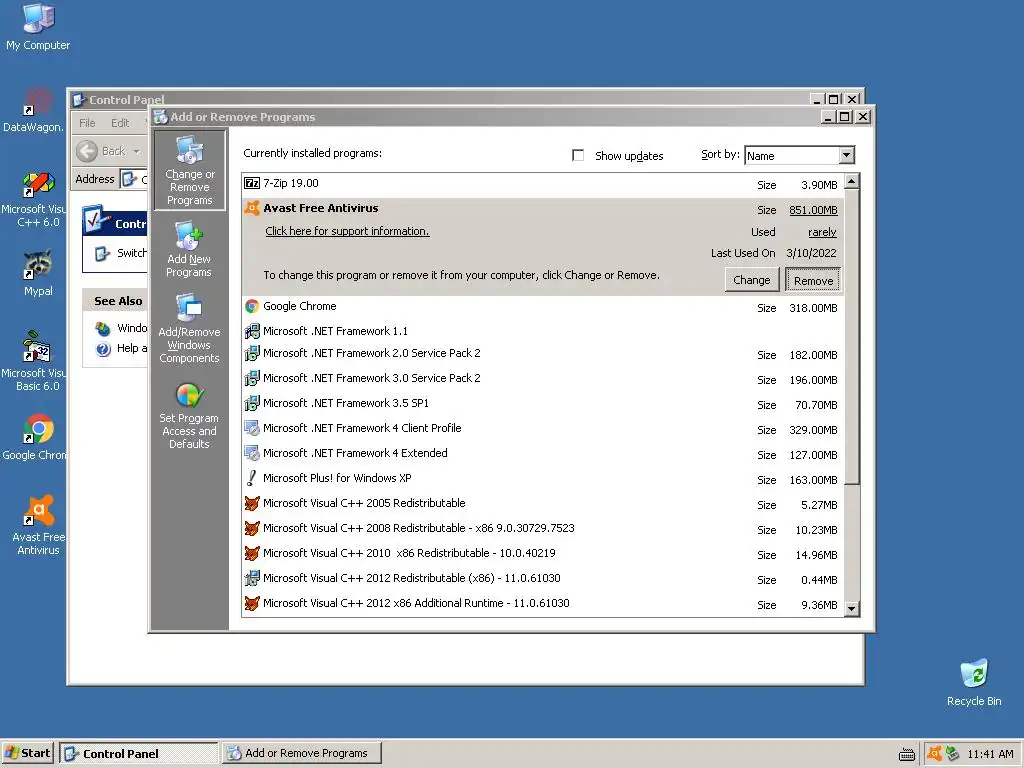Click the taskbar clock 11:41 AM
Screen dimensions: 1024x768
[990, 754]
